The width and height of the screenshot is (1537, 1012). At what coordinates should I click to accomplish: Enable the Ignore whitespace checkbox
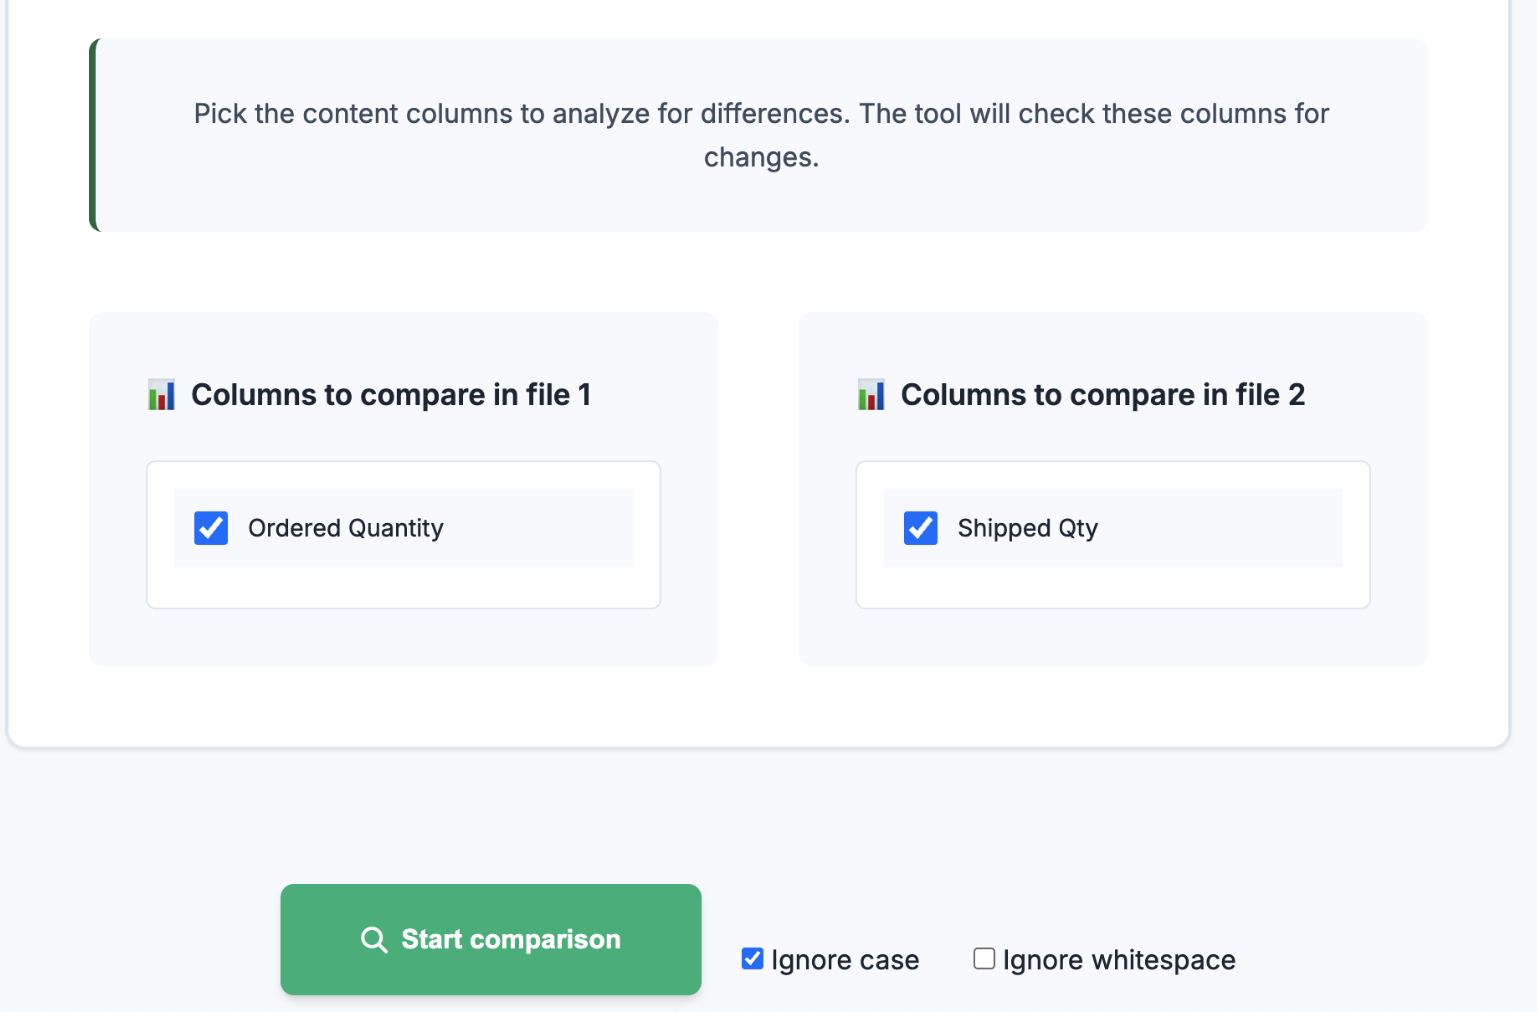[984, 959]
